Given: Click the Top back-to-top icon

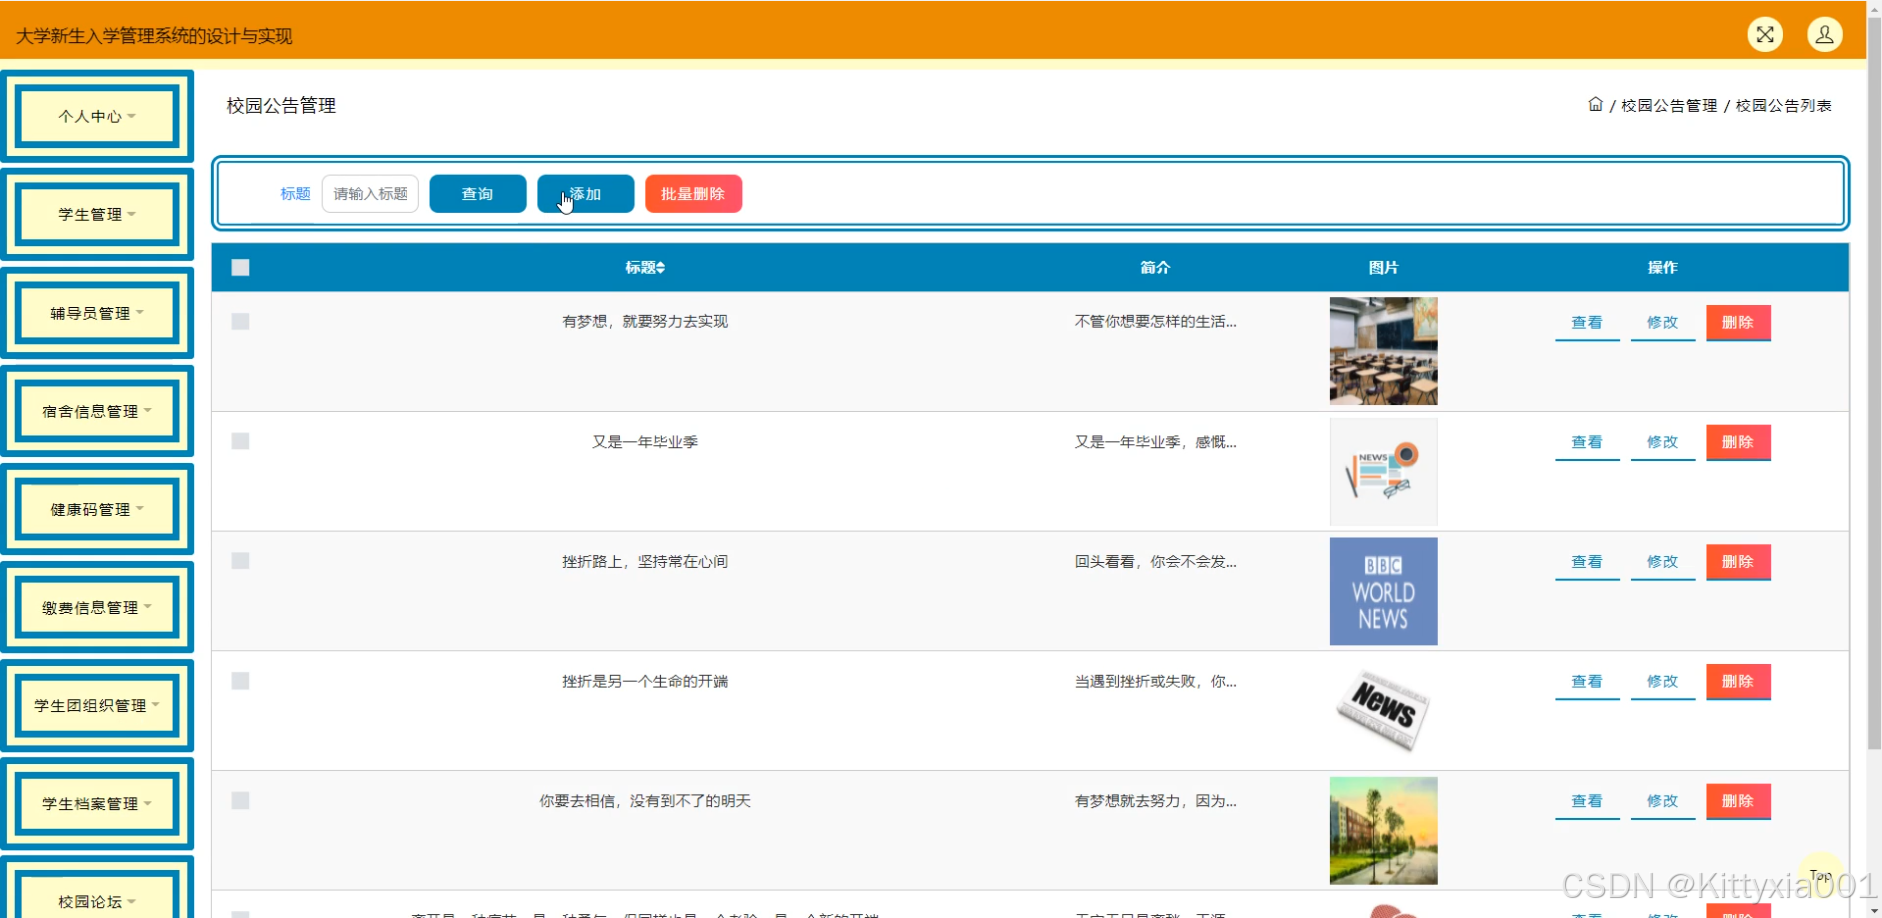Looking at the screenshot, I should point(1820,876).
